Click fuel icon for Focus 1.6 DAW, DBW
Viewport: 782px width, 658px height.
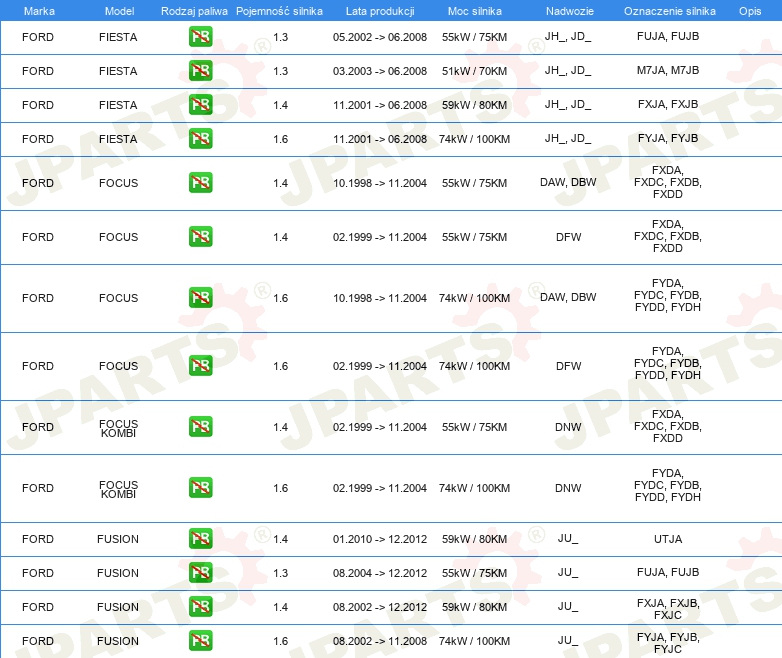pyautogui.click(x=200, y=297)
